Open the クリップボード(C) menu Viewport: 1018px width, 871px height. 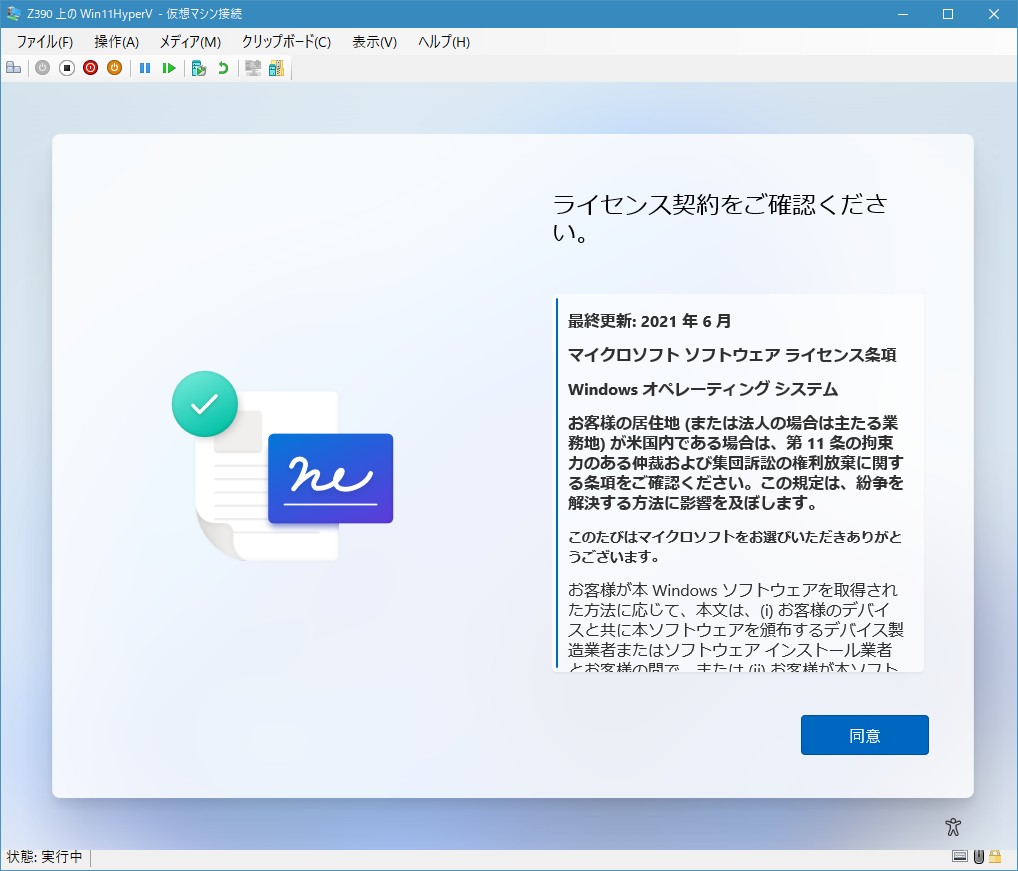click(x=286, y=42)
